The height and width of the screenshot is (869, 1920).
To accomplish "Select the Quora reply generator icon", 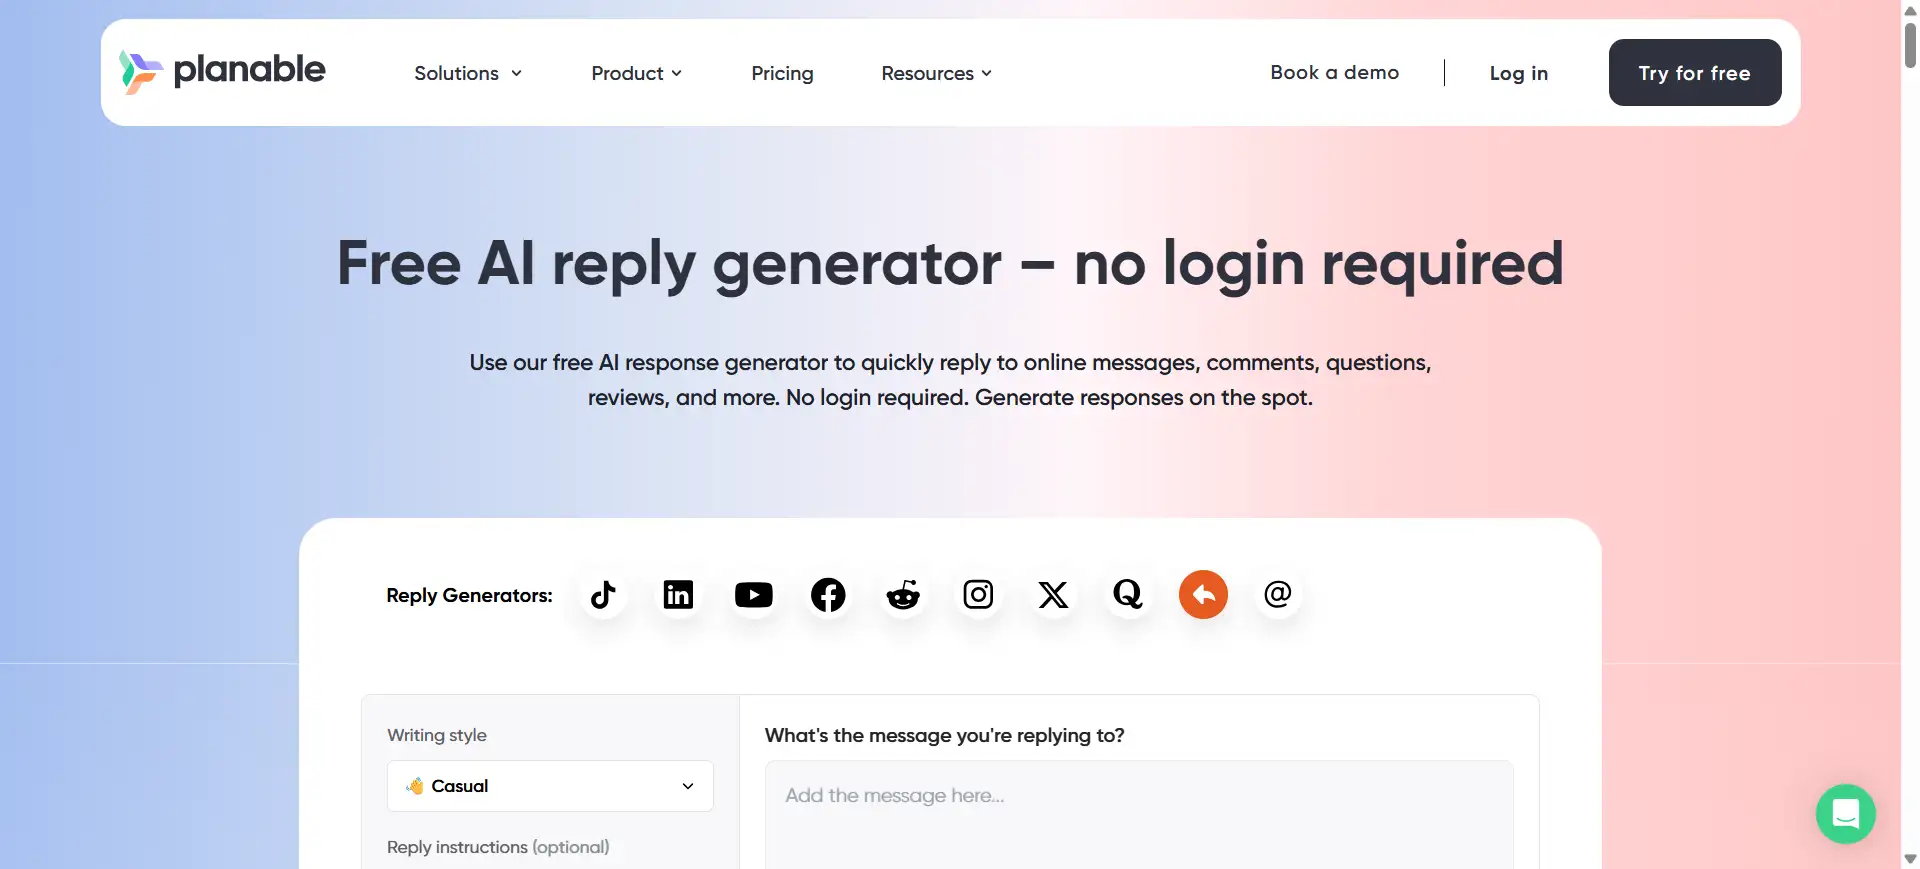I will (x=1128, y=595).
